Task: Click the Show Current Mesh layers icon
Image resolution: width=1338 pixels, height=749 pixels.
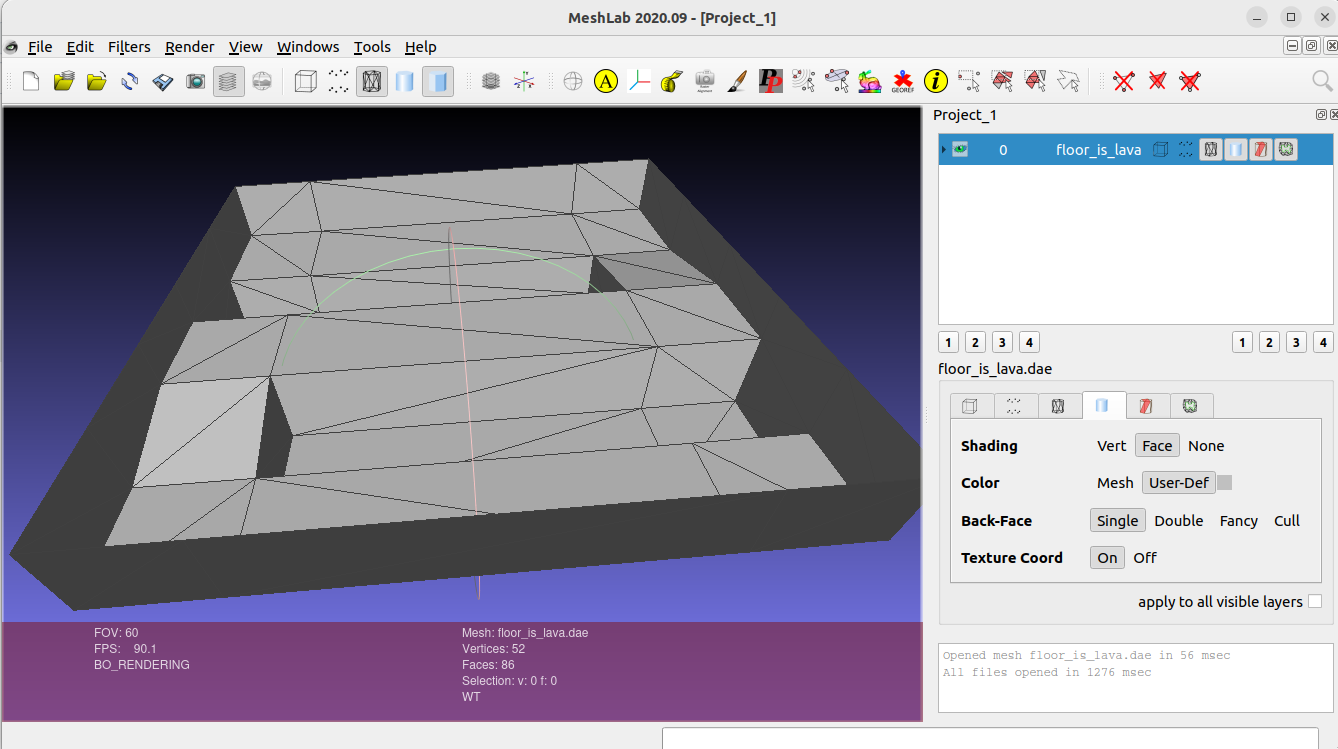Action: pos(490,81)
